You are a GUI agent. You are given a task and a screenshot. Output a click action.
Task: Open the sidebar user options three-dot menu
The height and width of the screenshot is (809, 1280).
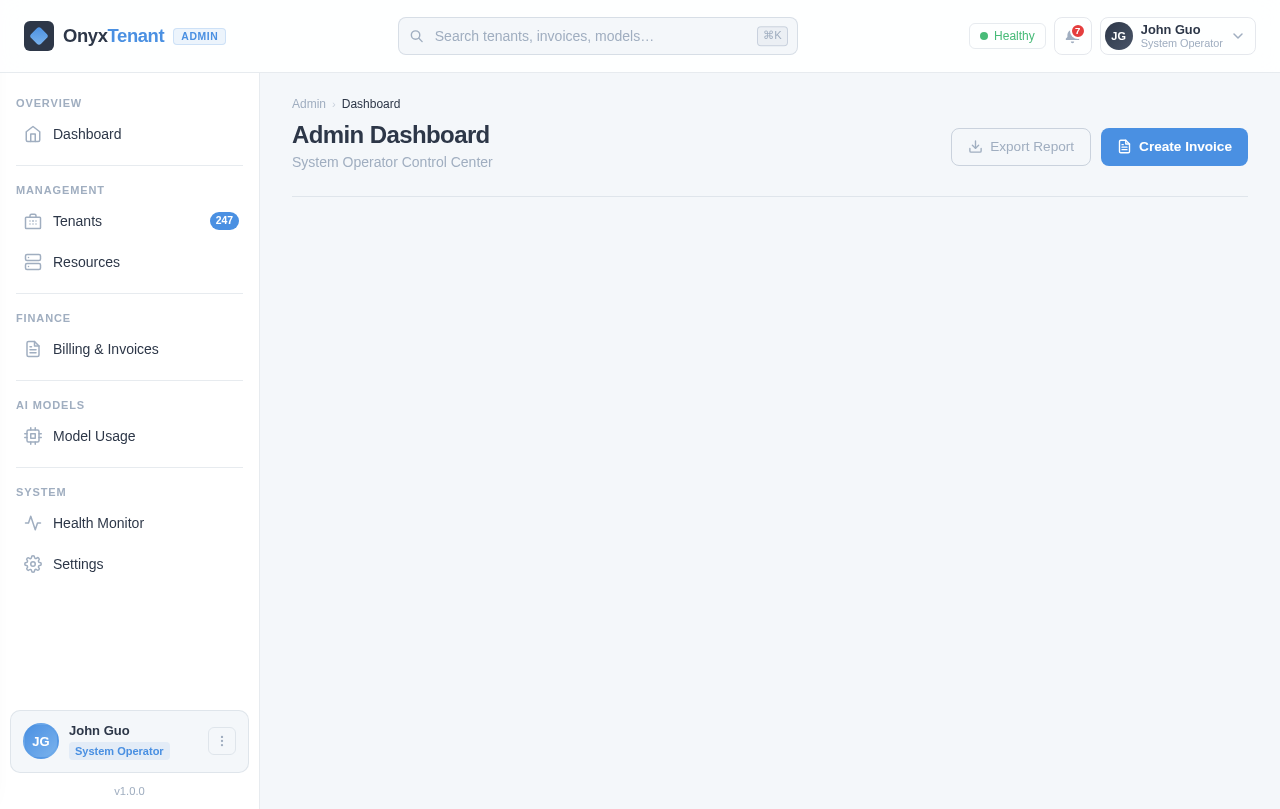222,741
